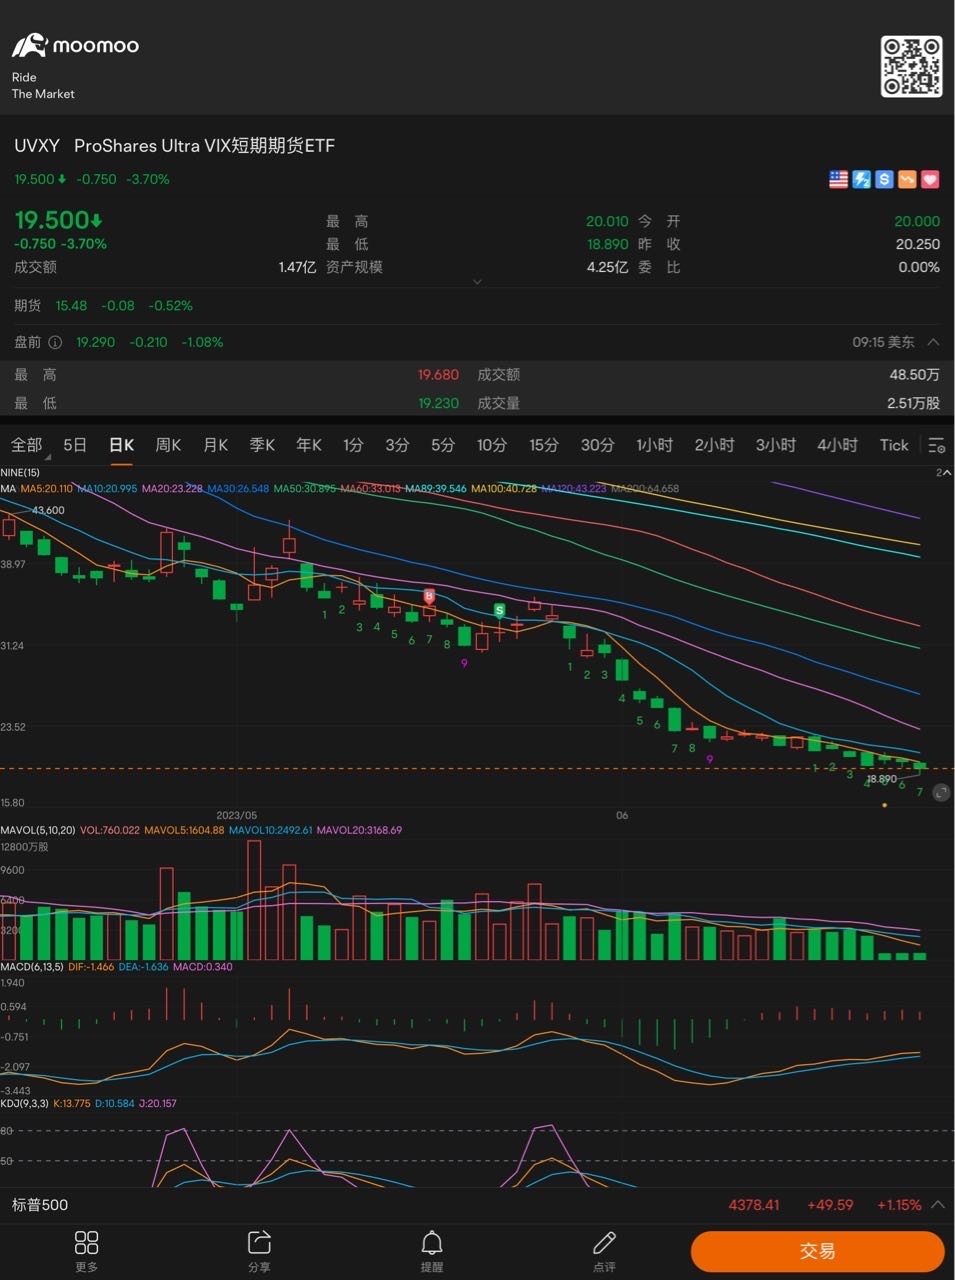Open the 更多 menu icon
955x1280 pixels.
(x=87, y=1250)
